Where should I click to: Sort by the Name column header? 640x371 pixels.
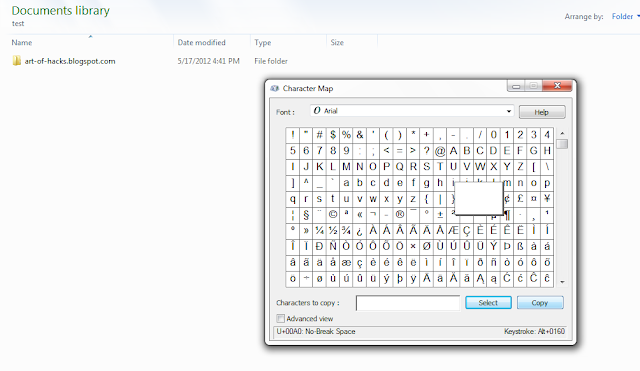22,42
